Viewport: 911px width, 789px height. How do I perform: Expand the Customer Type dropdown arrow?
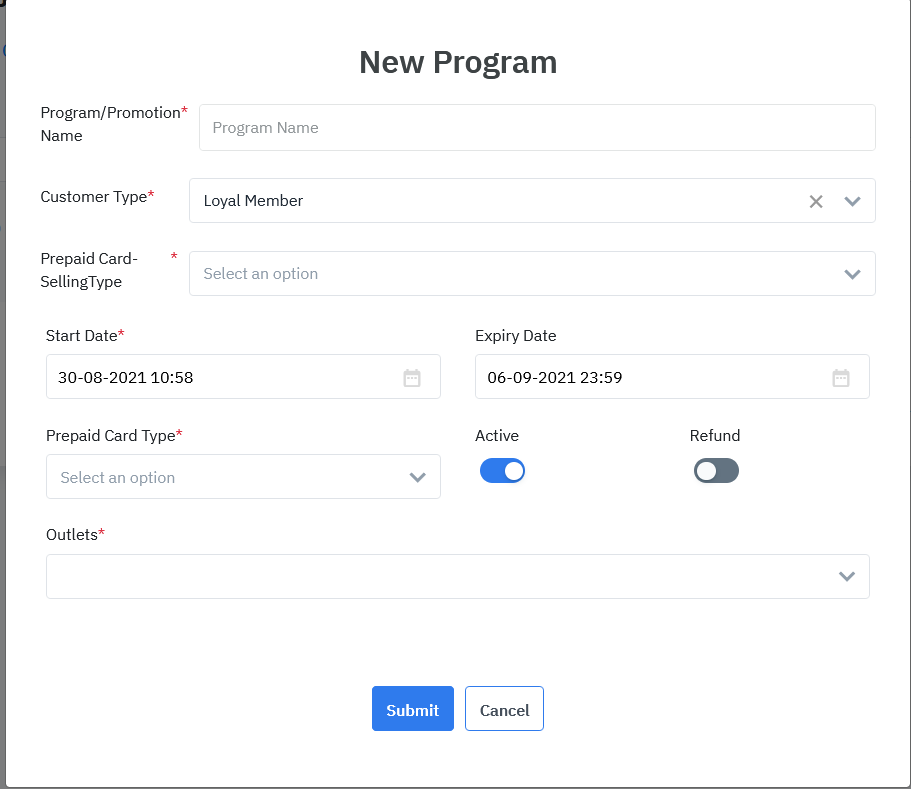coord(852,201)
